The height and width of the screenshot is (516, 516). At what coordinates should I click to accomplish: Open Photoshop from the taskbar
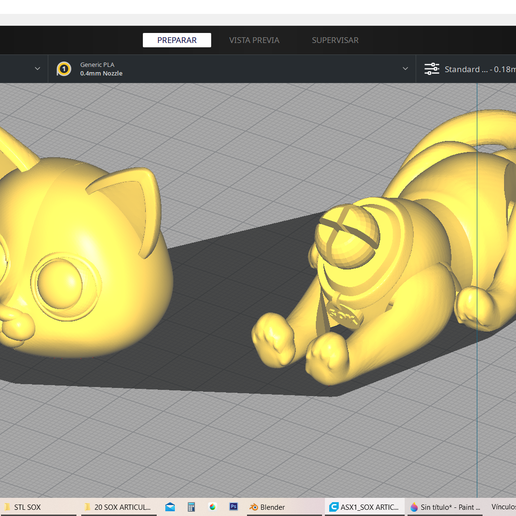coord(234,507)
